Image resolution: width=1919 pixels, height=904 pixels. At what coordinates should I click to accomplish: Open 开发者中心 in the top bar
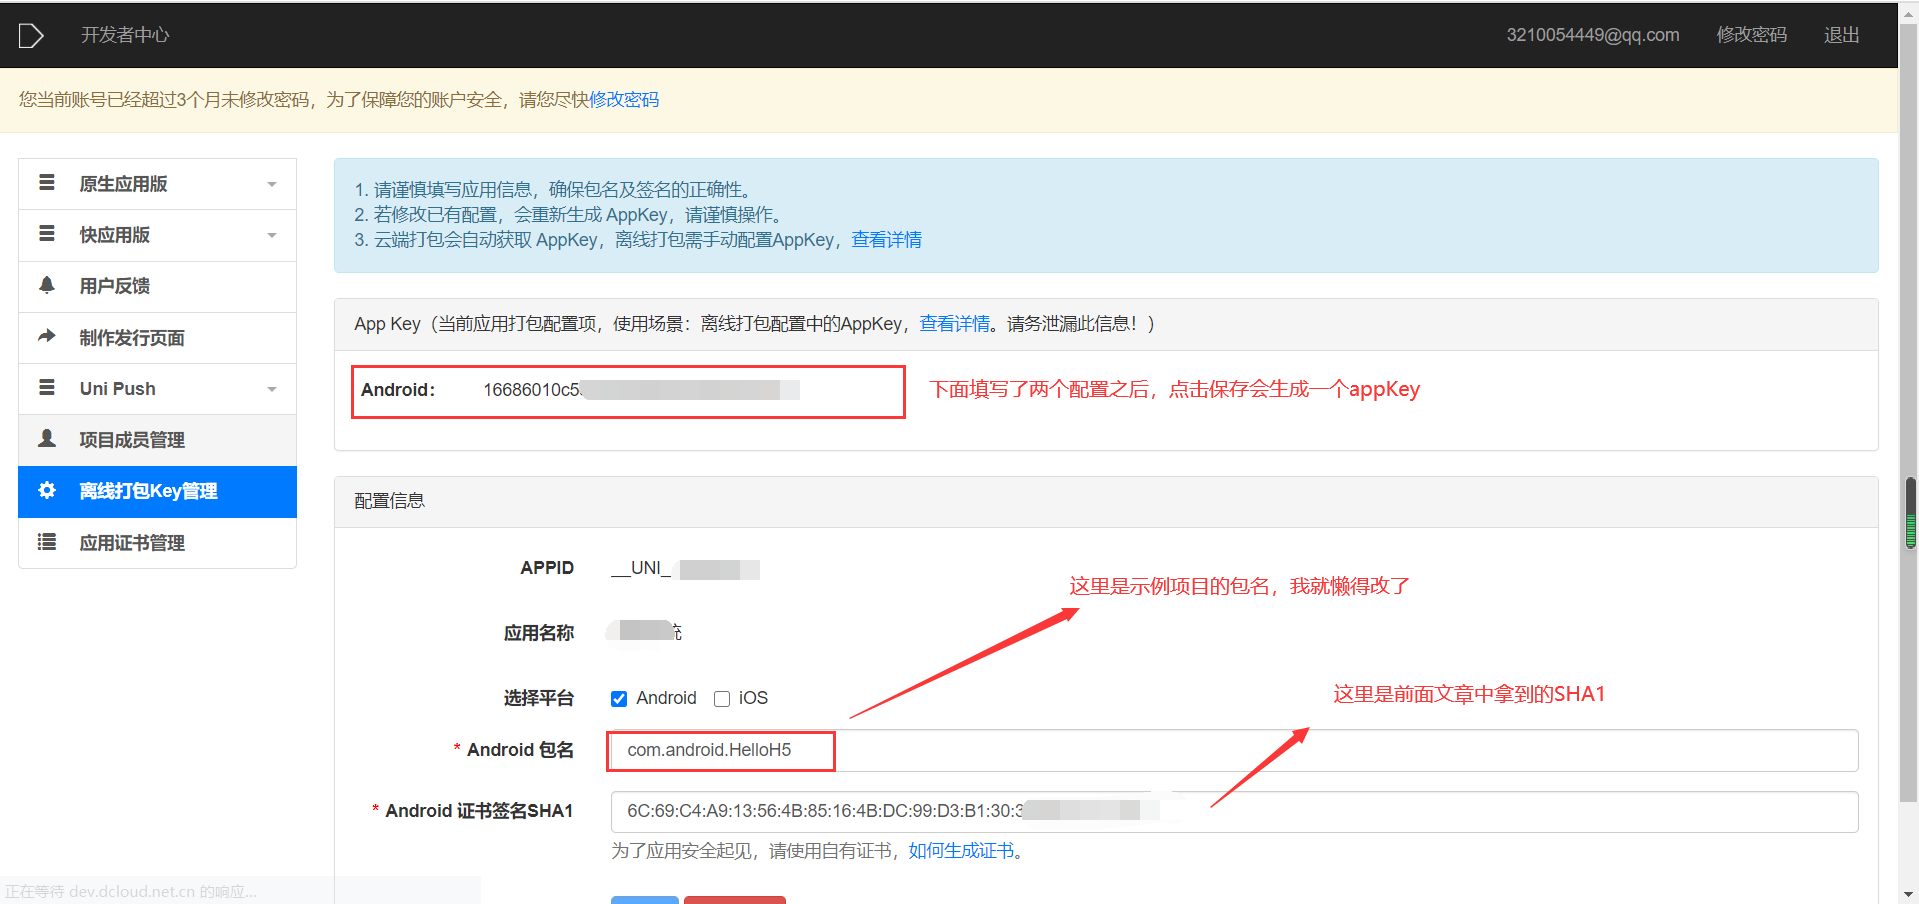(x=124, y=35)
